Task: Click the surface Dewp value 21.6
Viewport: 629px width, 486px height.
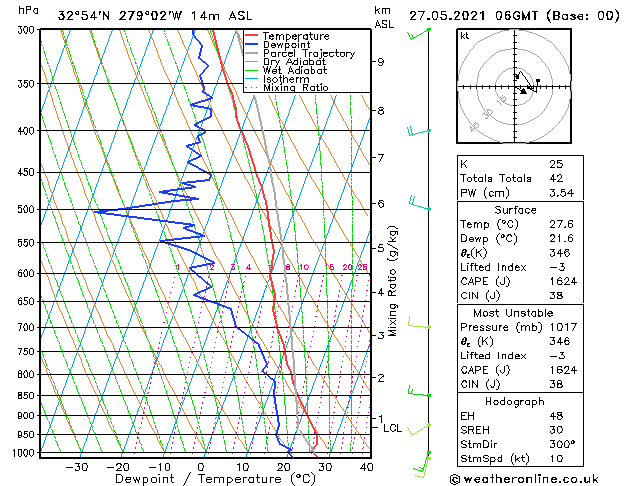Action: (x=562, y=239)
